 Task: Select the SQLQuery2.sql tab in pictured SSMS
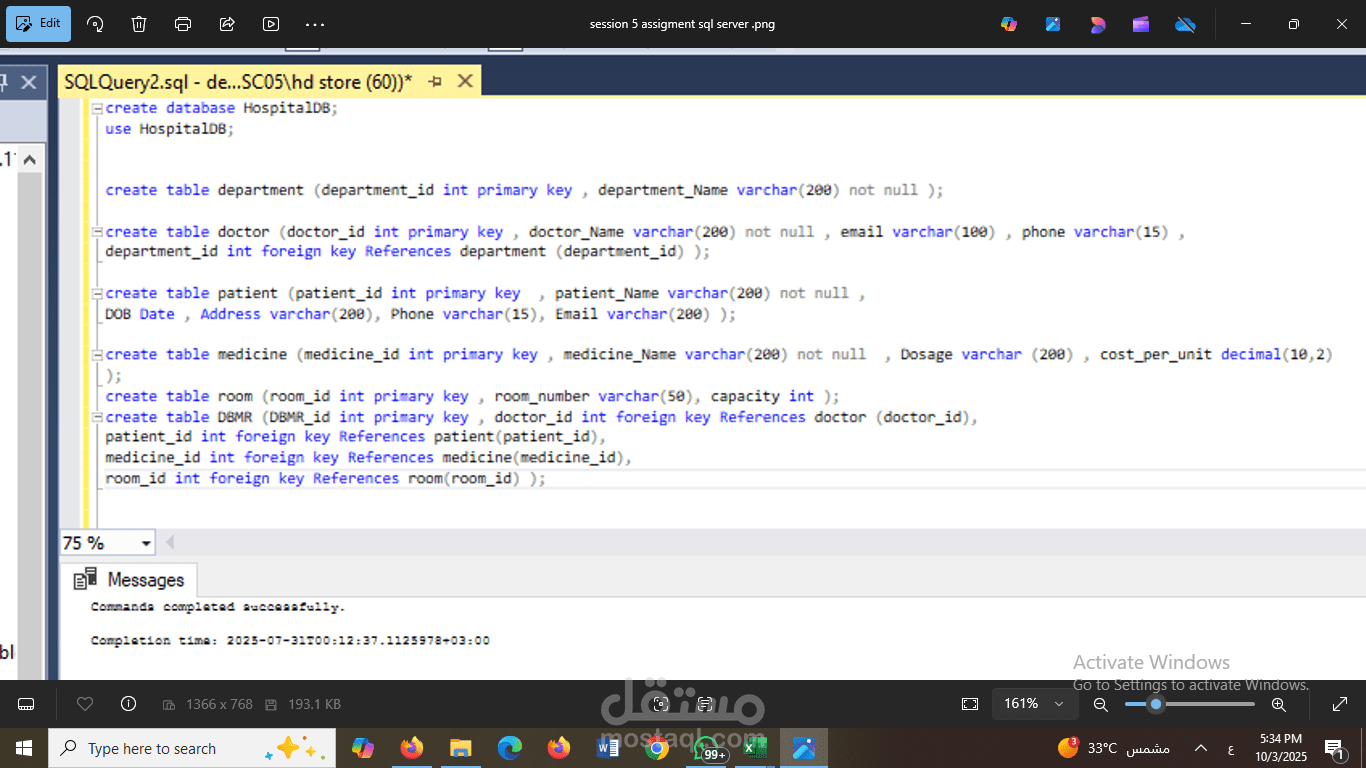click(x=238, y=82)
